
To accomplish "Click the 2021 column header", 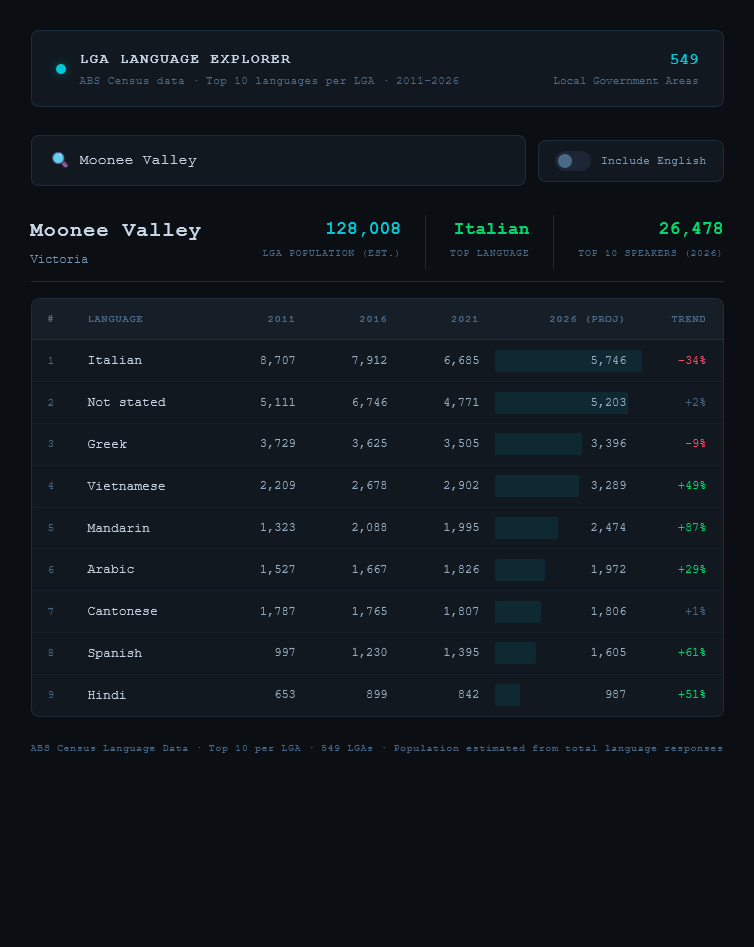I will click(464, 319).
